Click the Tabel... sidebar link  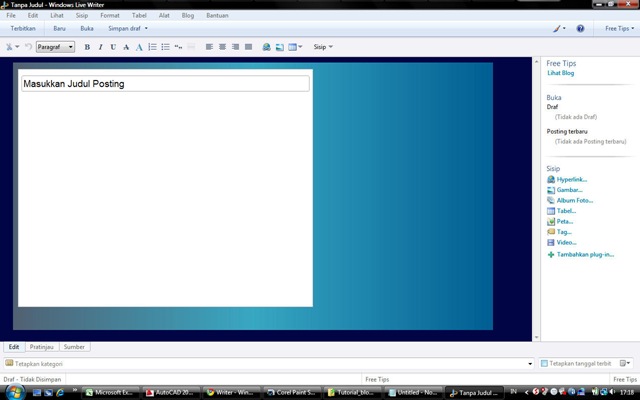tap(566, 211)
